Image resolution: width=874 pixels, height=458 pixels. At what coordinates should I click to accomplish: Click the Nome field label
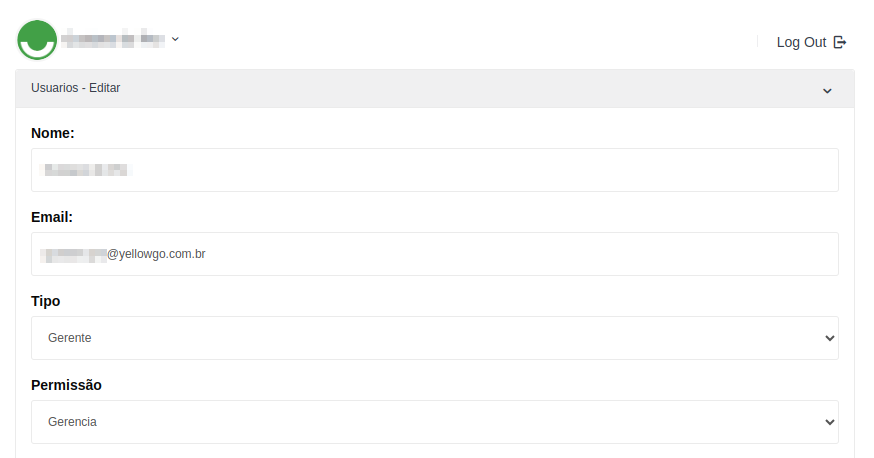[53, 133]
